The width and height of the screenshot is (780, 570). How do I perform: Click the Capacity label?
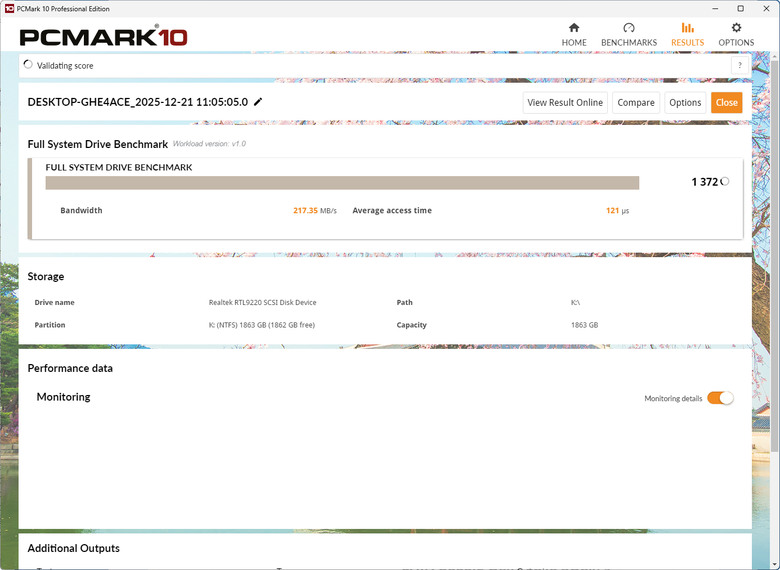pyautogui.click(x=411, y=325)
